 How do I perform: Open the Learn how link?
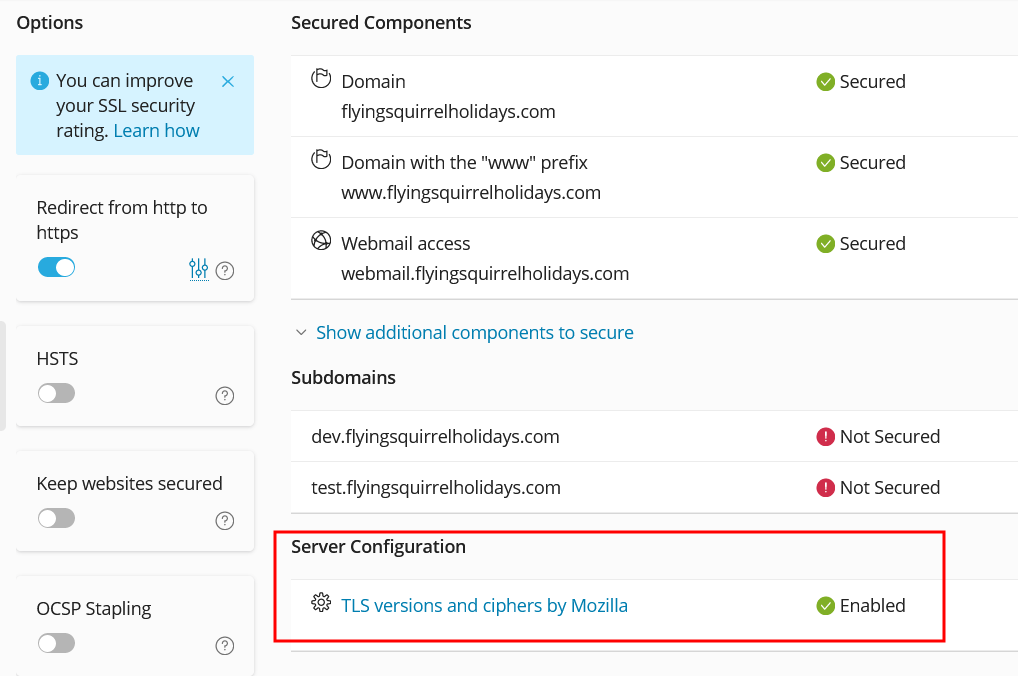pos(156,131)
